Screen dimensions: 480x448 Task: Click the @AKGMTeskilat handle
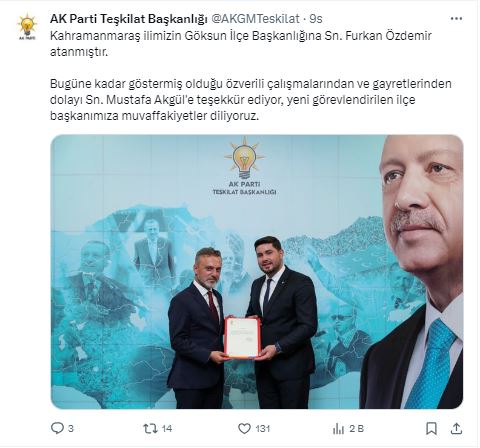(256, 19)
